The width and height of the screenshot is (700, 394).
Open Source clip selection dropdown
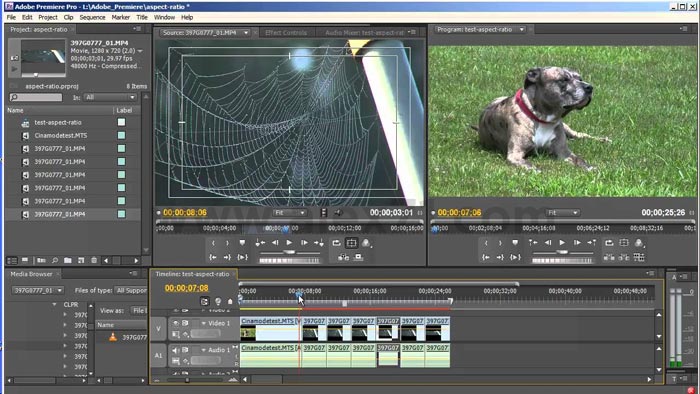246,33
